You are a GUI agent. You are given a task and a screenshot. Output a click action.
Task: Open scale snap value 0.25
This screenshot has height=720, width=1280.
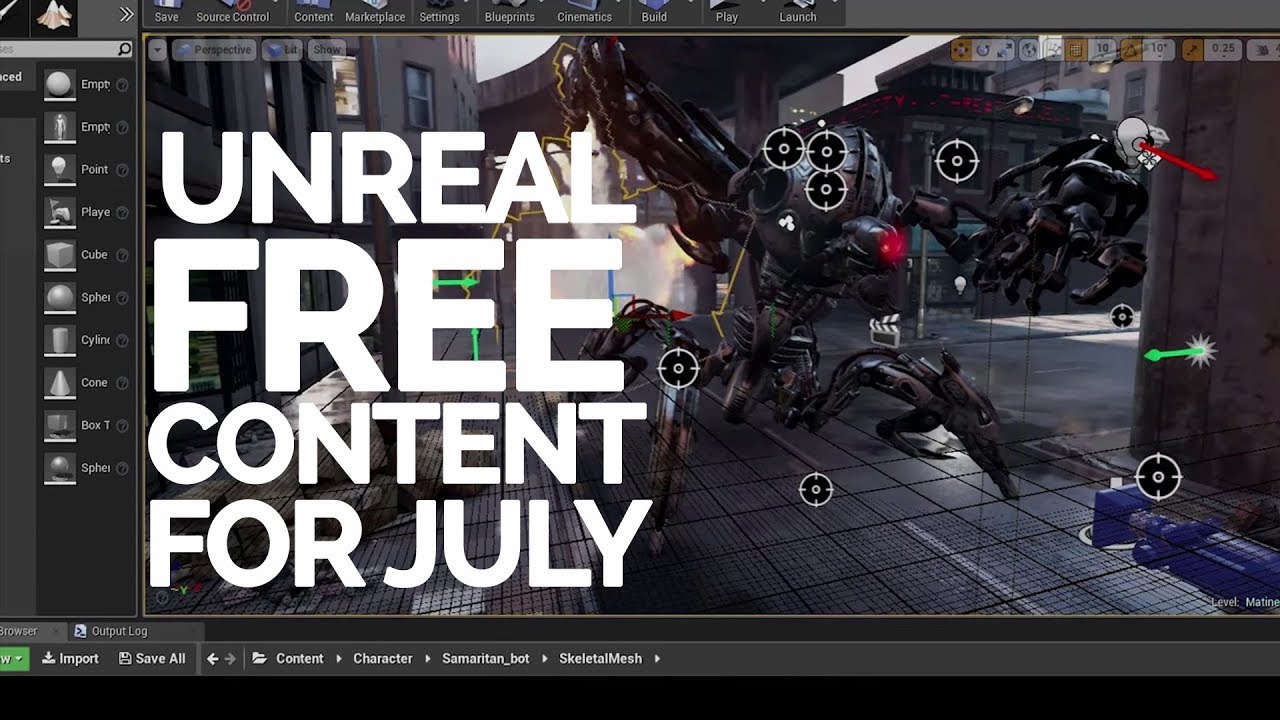coord(1222,49)
